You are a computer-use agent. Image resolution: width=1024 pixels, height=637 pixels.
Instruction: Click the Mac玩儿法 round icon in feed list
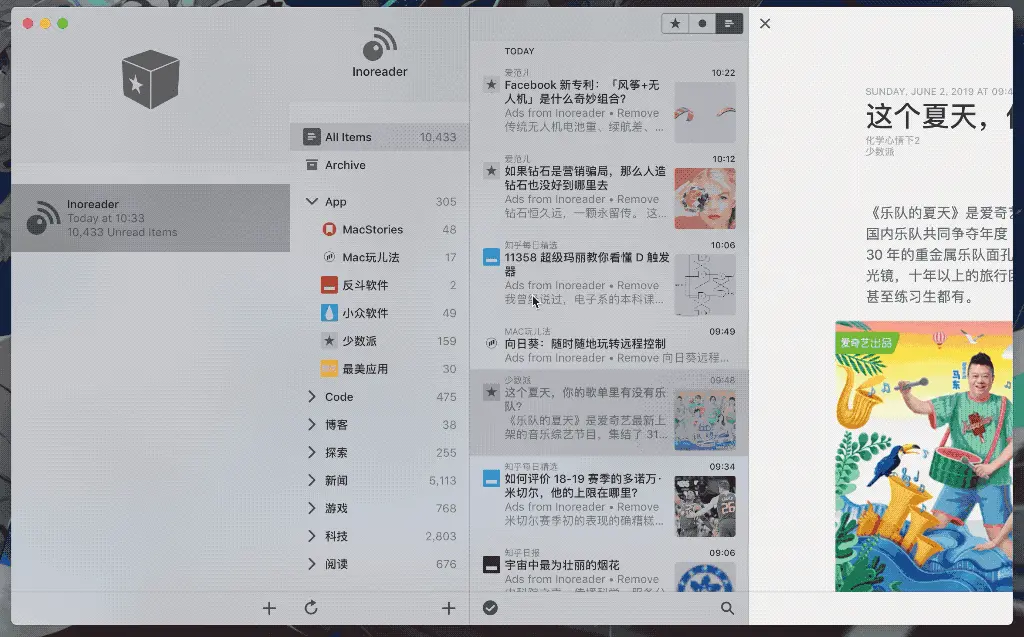pos(329,257)
